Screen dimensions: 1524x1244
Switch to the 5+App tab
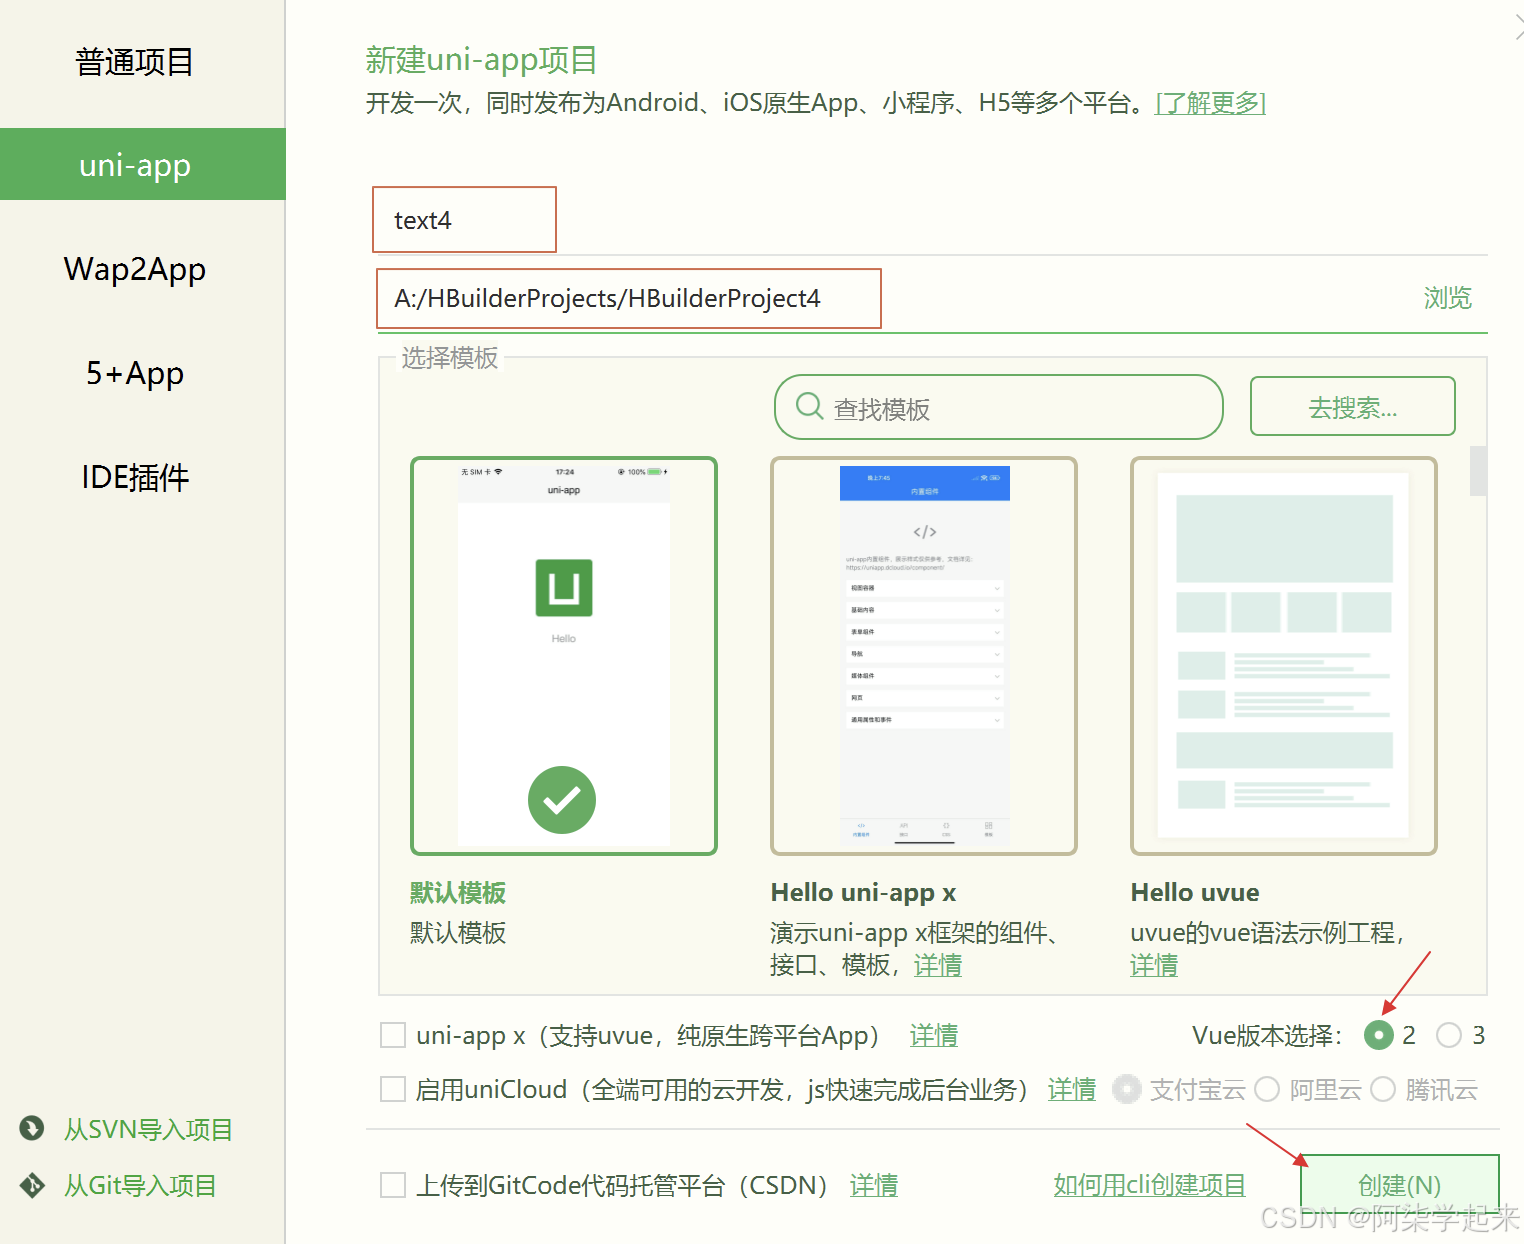coord(135,373)
